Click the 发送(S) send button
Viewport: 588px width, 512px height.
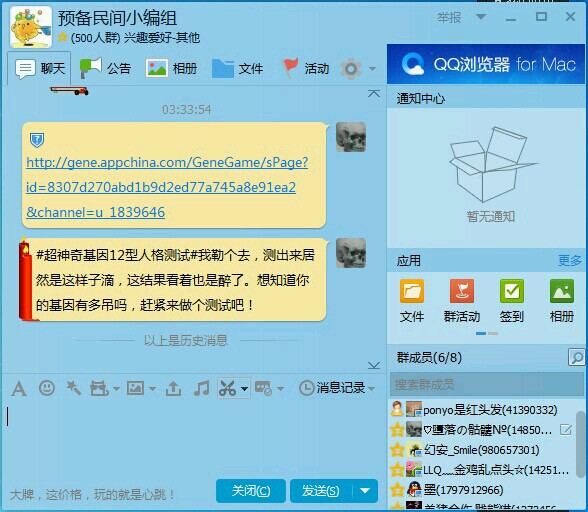(321, 491)
